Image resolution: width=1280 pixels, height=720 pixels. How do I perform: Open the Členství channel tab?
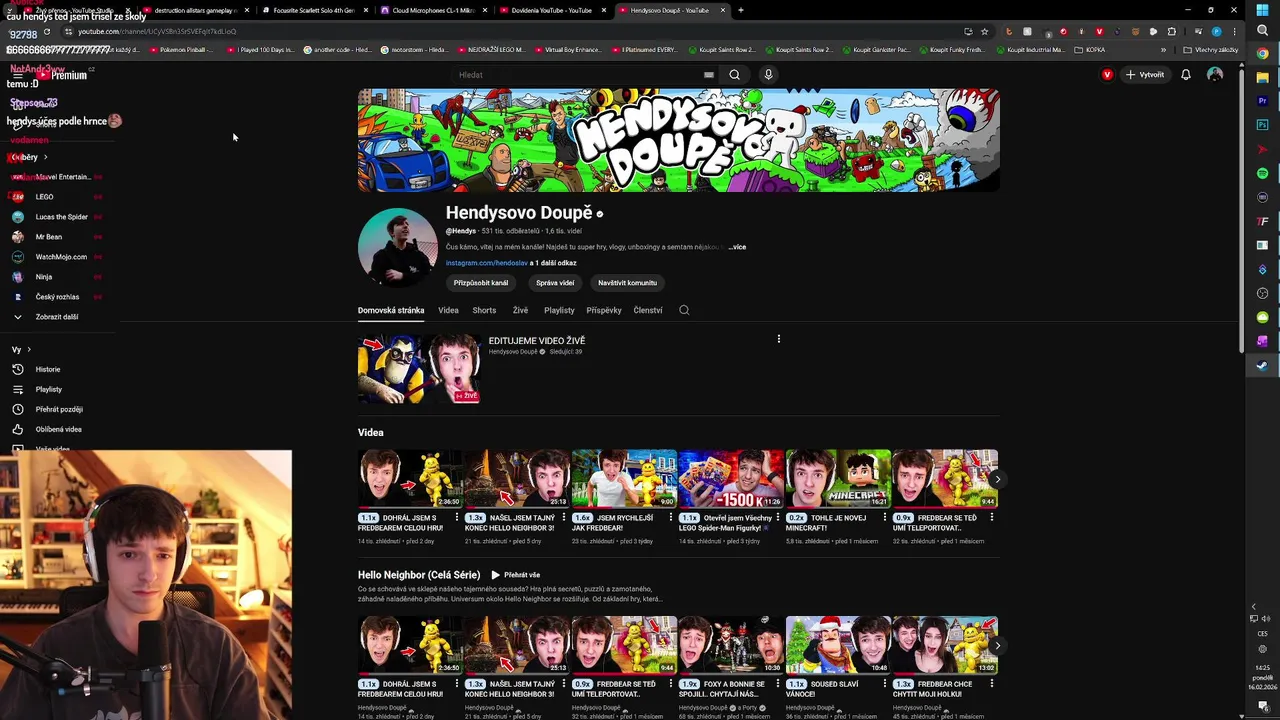pyautogui.click(x=648, y=310)
